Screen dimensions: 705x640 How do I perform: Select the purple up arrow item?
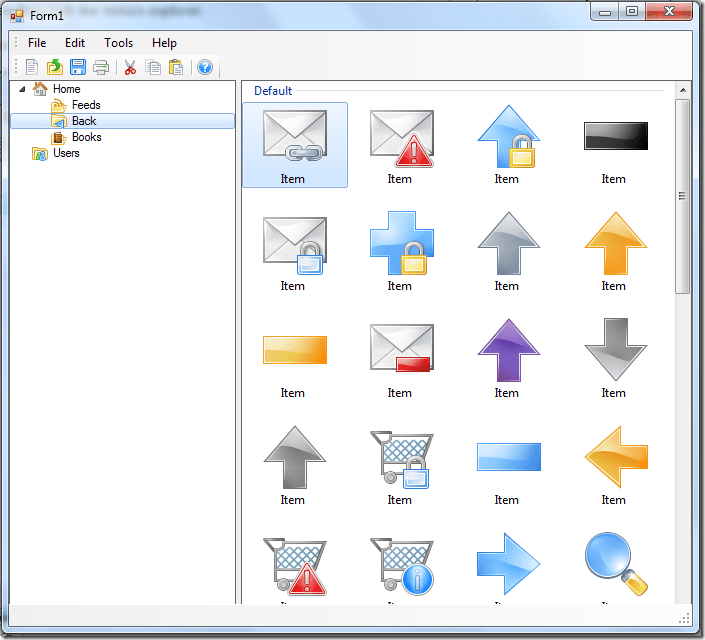tap(509, 359)
